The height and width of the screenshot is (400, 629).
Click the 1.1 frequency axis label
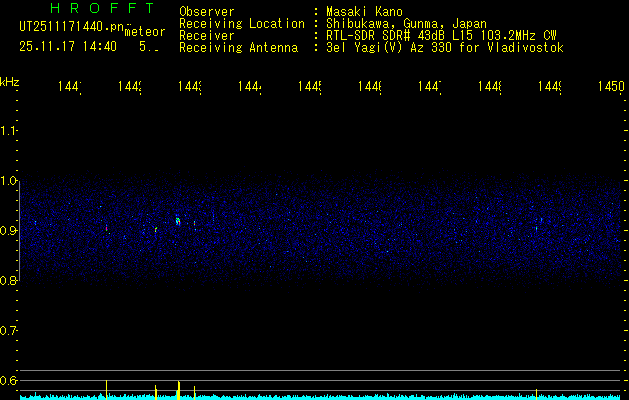(9, 131)
